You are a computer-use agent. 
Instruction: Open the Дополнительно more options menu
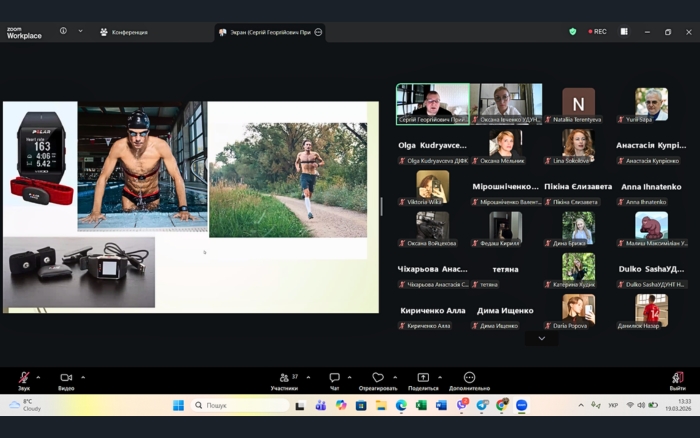469,379
